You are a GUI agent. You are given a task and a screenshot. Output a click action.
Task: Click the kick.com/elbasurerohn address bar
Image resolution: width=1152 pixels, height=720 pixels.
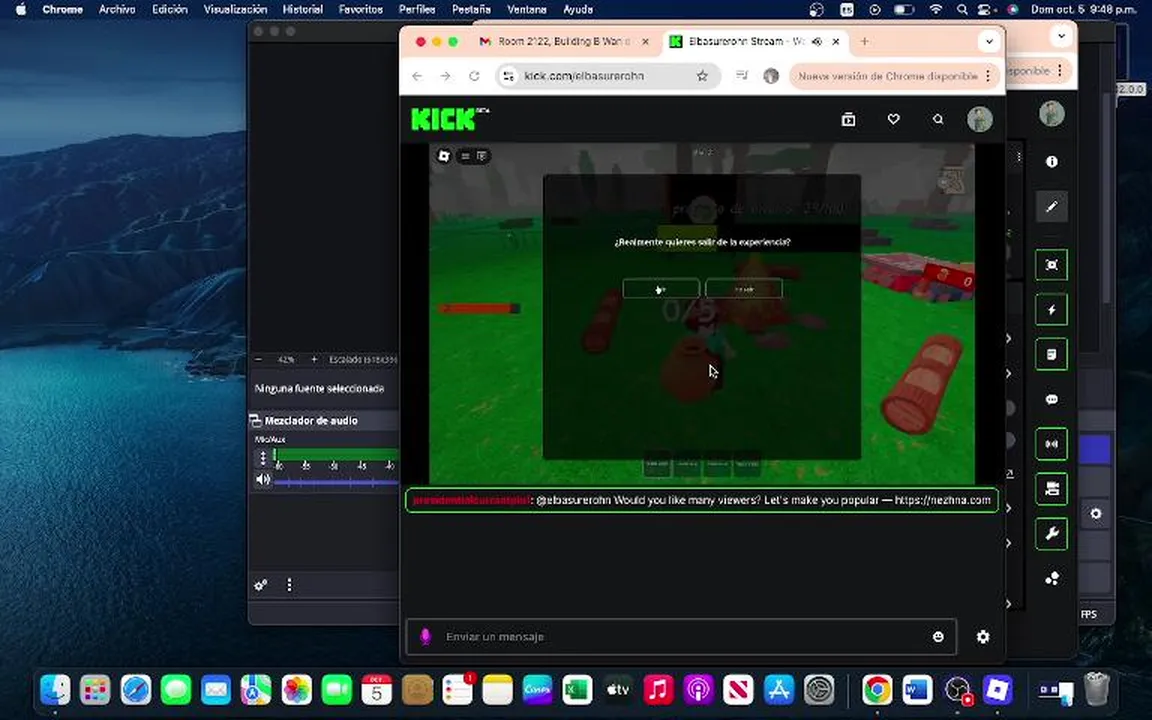pos(608,76)
